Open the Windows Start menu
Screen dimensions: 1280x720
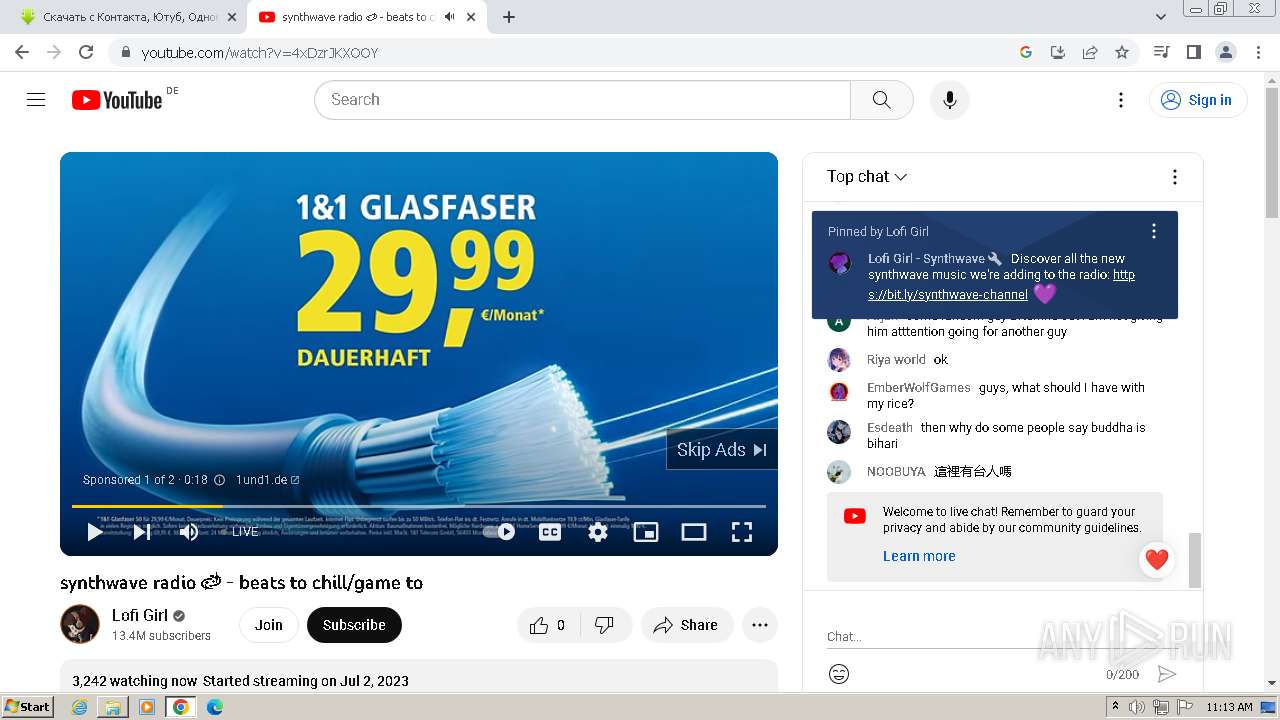[x=28, y=707]
